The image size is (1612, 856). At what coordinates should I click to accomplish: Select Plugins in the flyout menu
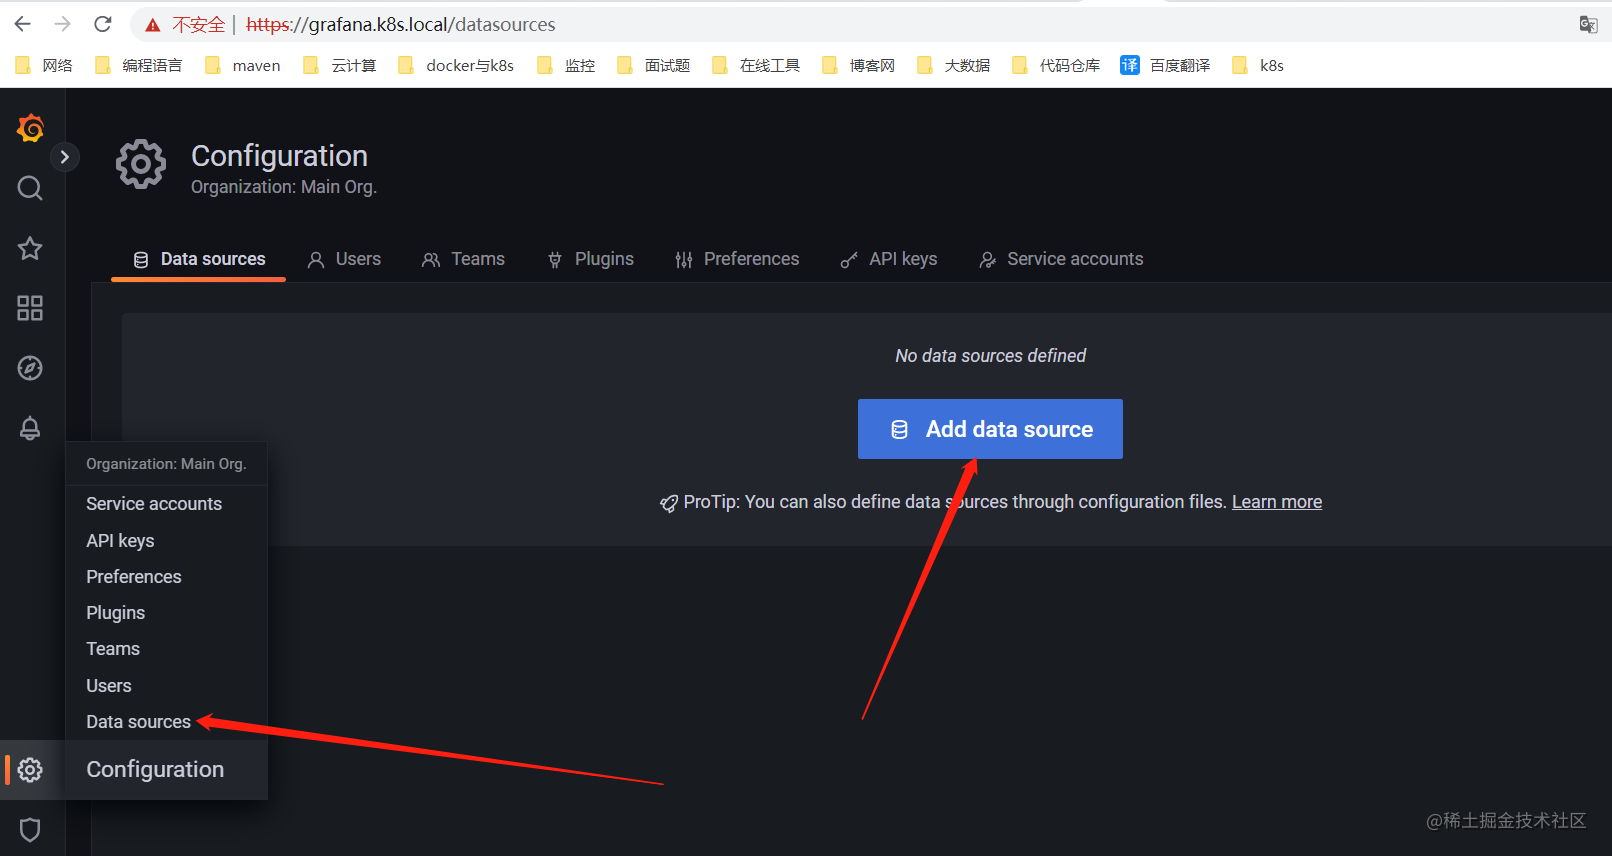115,613
